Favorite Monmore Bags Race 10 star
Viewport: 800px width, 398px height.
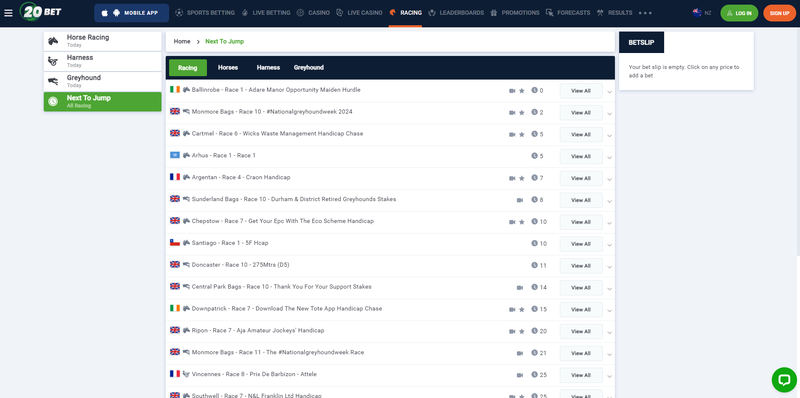(521, 113)
